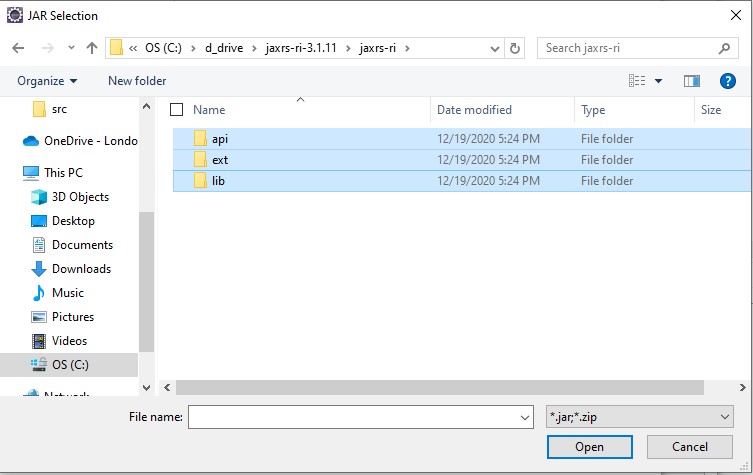Go to Downloads in the sidebar
This screenshot has height=475, width=753.
[71, 269]
